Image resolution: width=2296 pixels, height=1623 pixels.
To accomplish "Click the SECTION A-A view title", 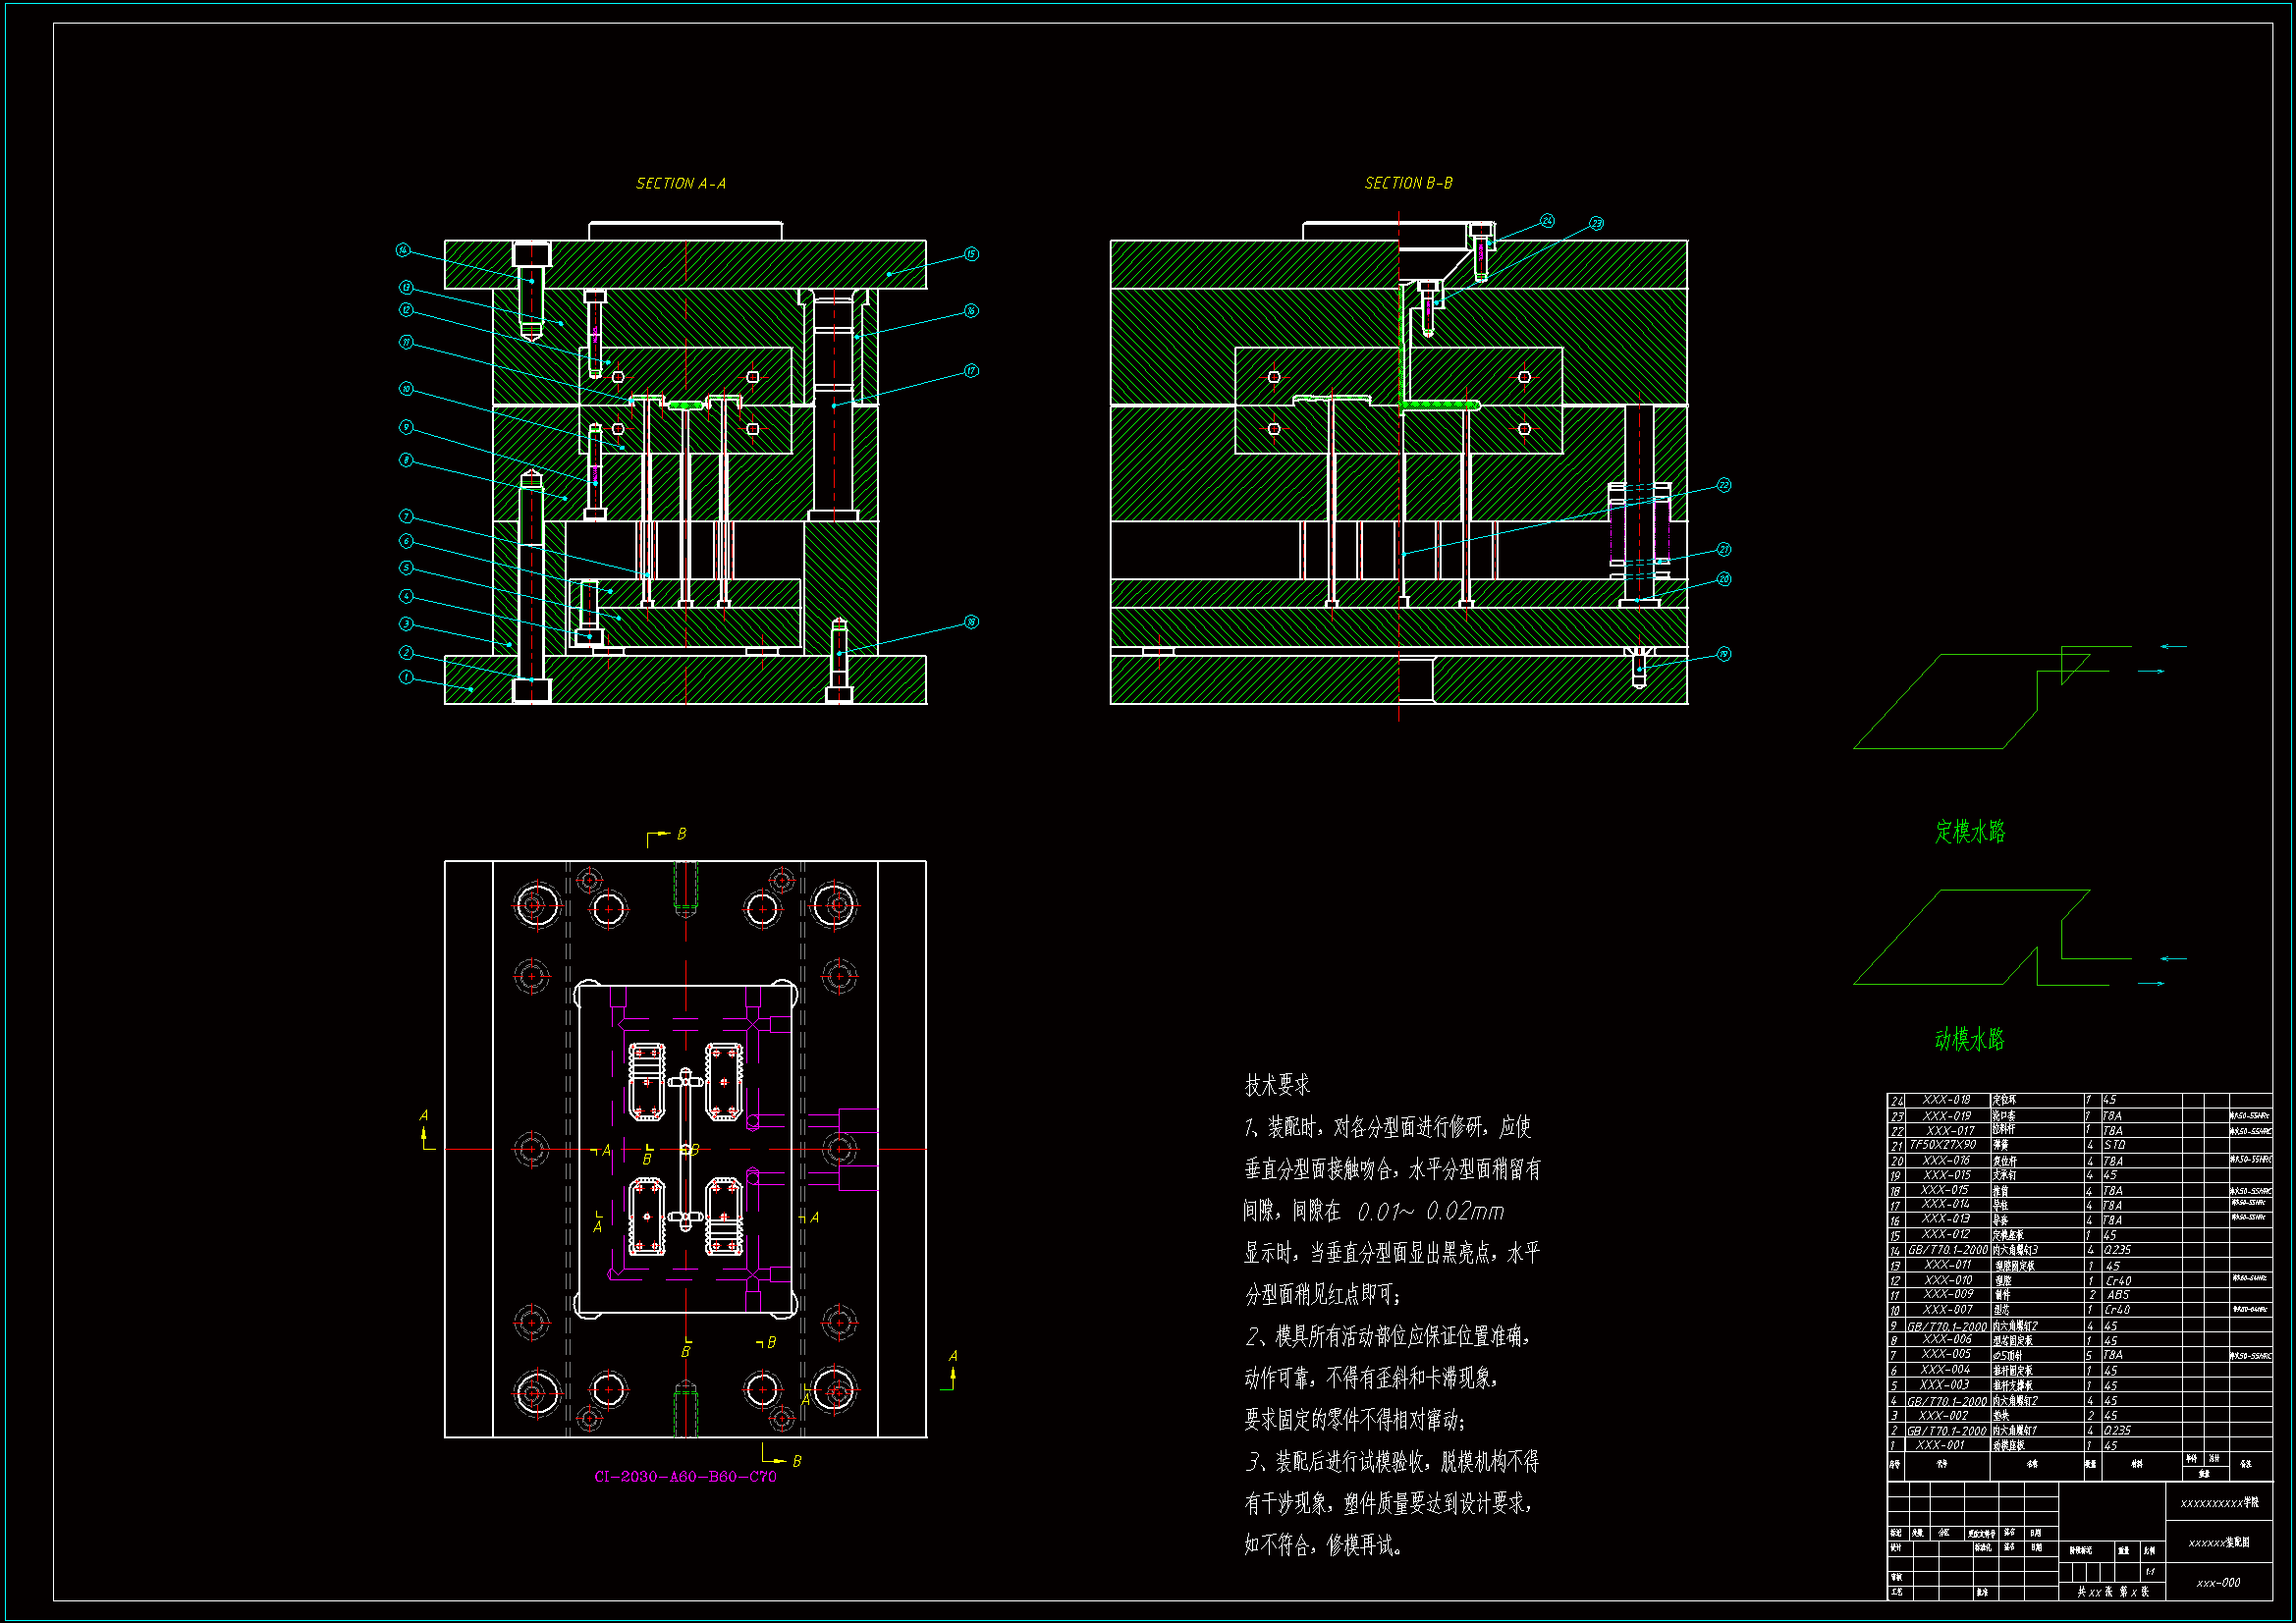I will click(x=681, y=184).
